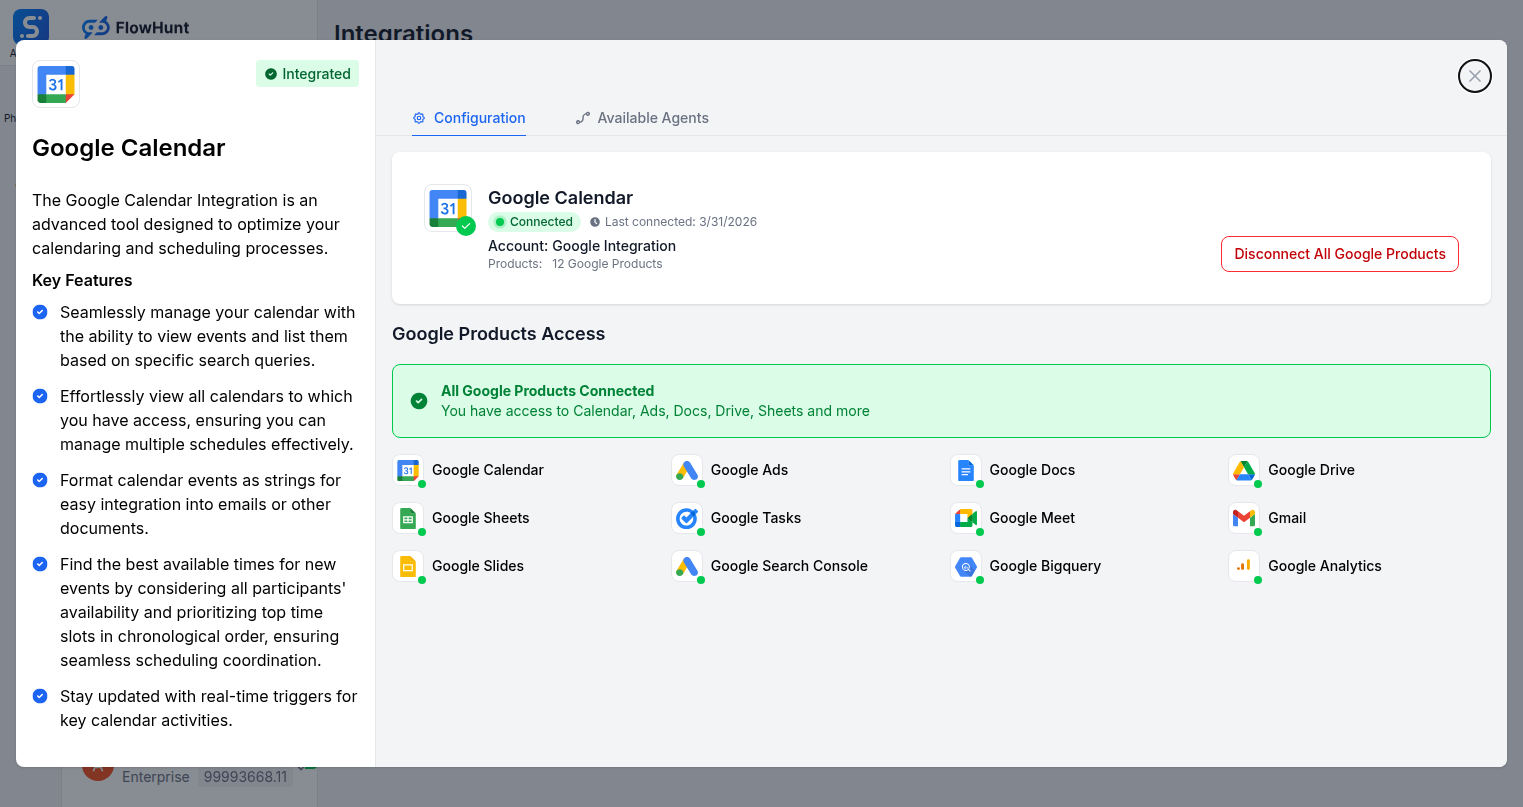Open Google Docs integration icon
1523x807 pixels.
(x=966, y=470)
